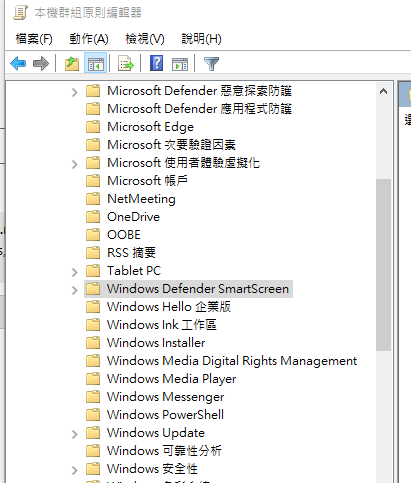Expand the Tablet PC node
The width and height of the screenshot is (411, 483).
75,272
